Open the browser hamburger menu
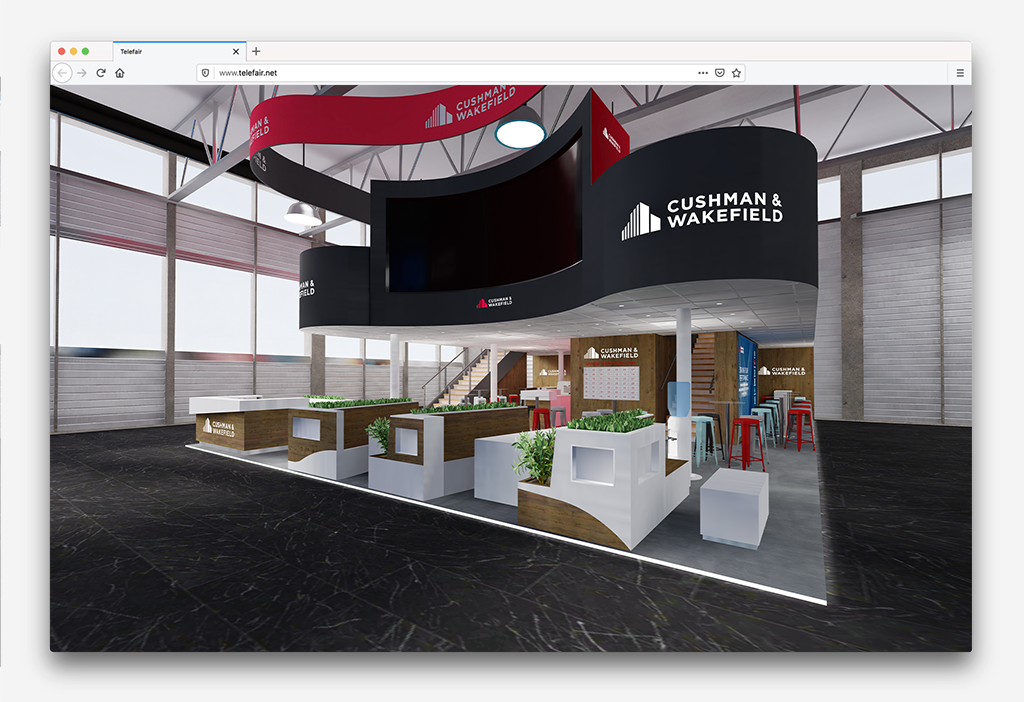 (x=960, y=73)
